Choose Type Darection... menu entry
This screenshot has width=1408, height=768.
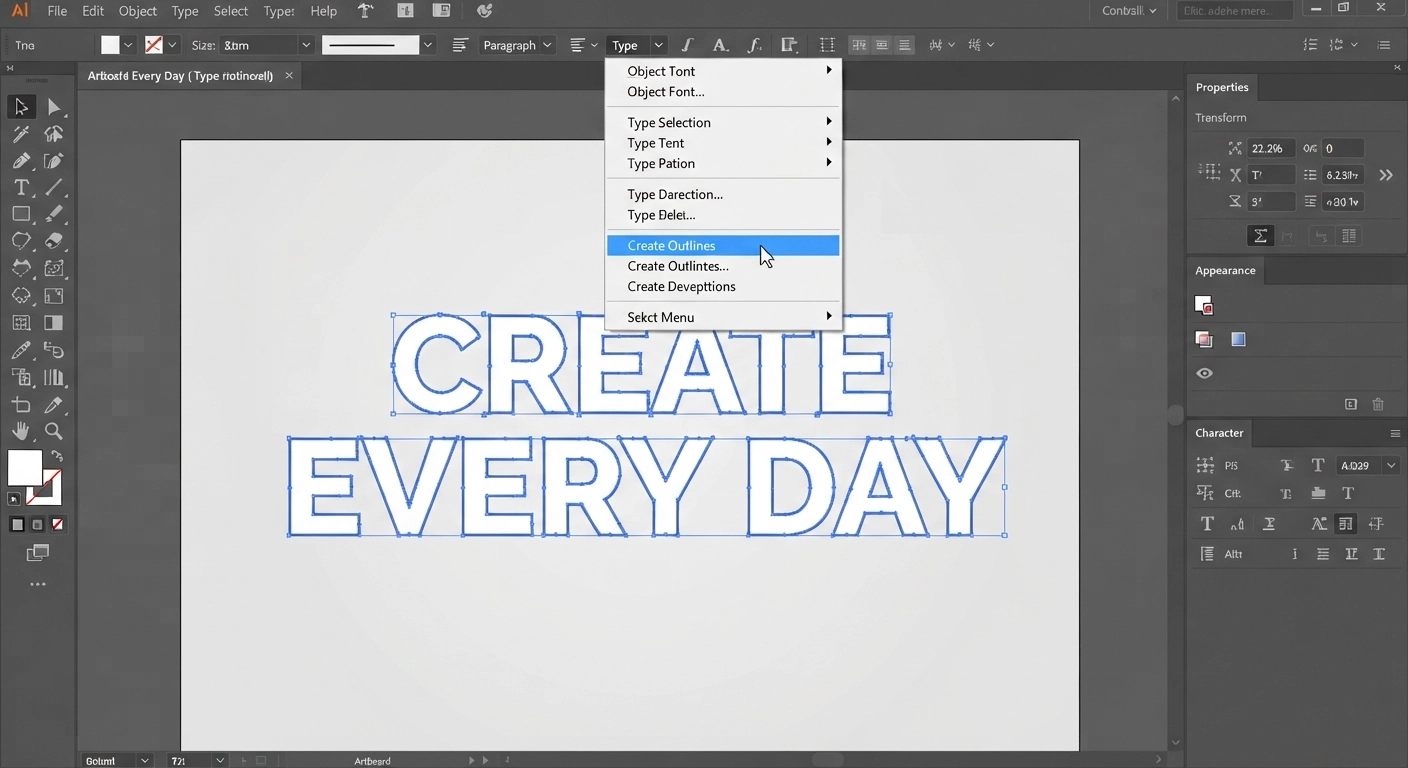click(724, 194)
